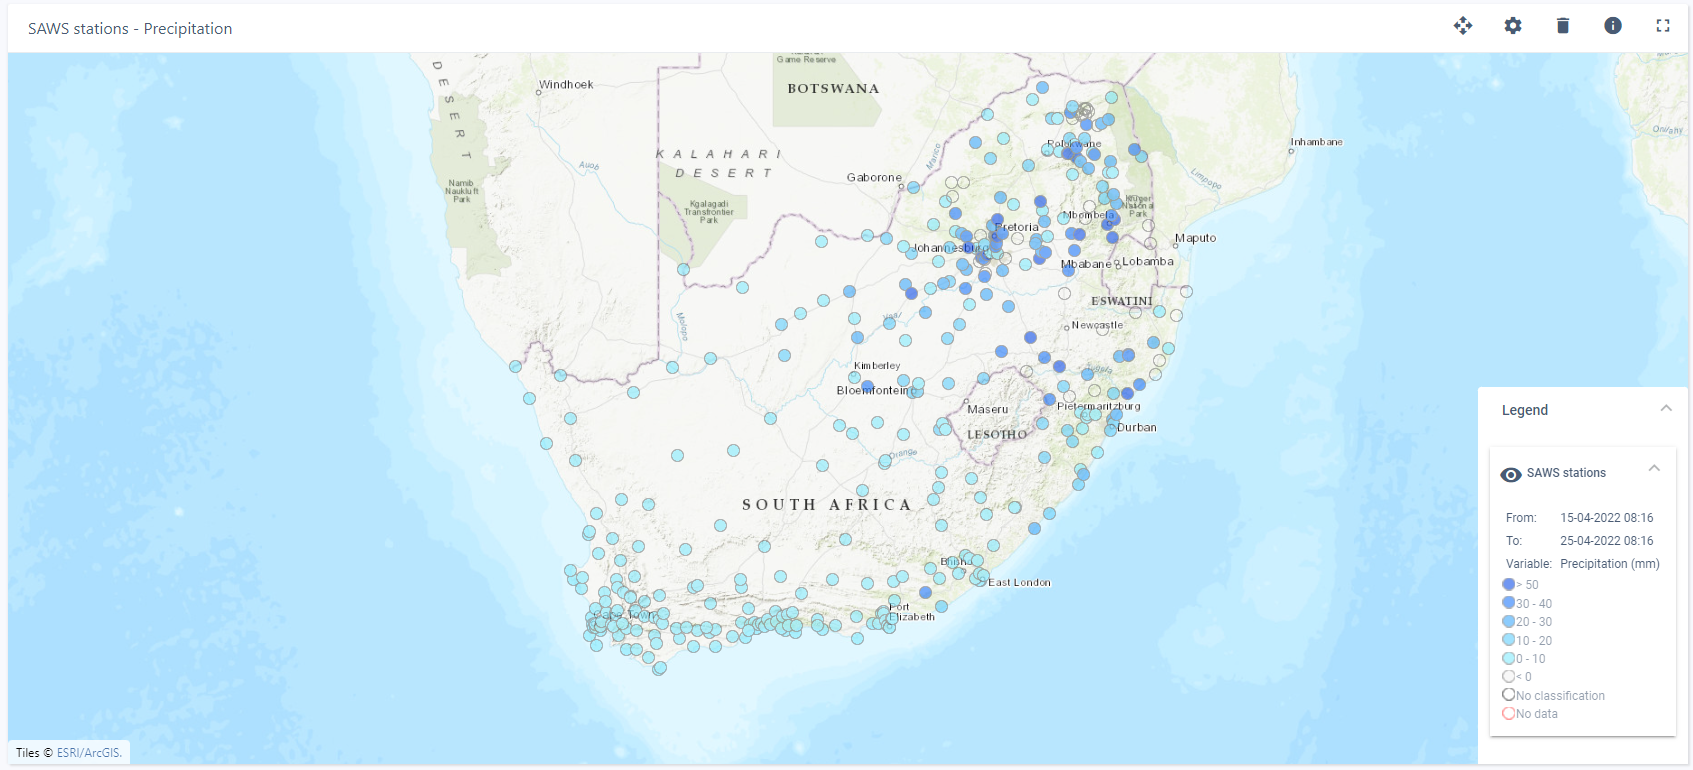1693x770 pixels.
Task: Expand the map to fullscreen
Action: 1663,26
